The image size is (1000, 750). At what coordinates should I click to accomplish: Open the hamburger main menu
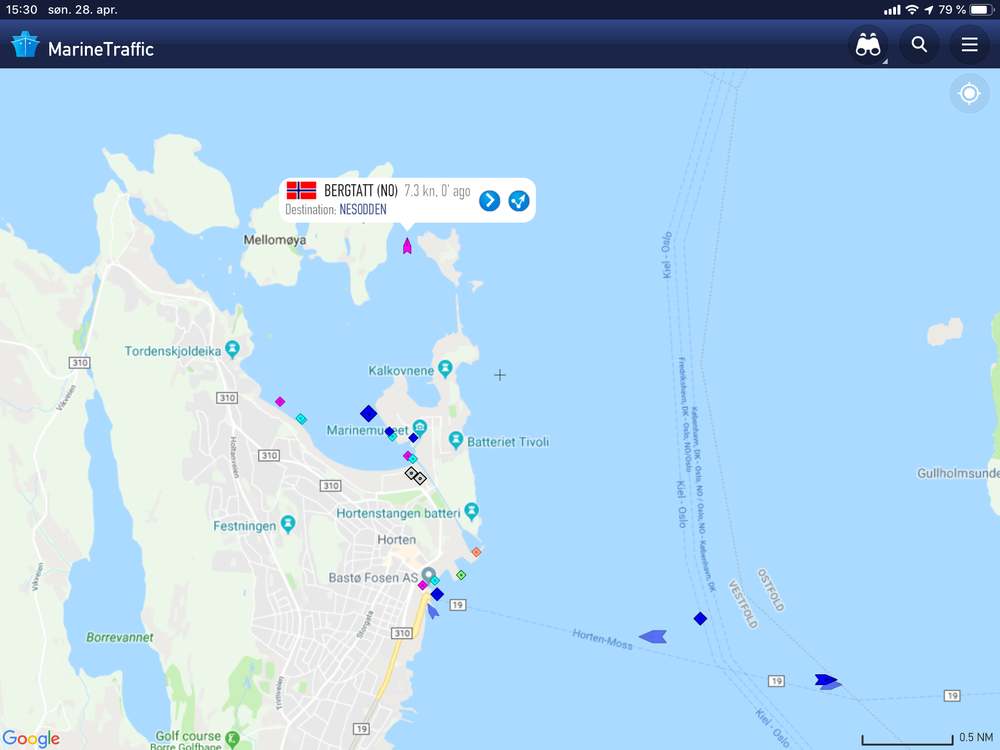[969, 45]
